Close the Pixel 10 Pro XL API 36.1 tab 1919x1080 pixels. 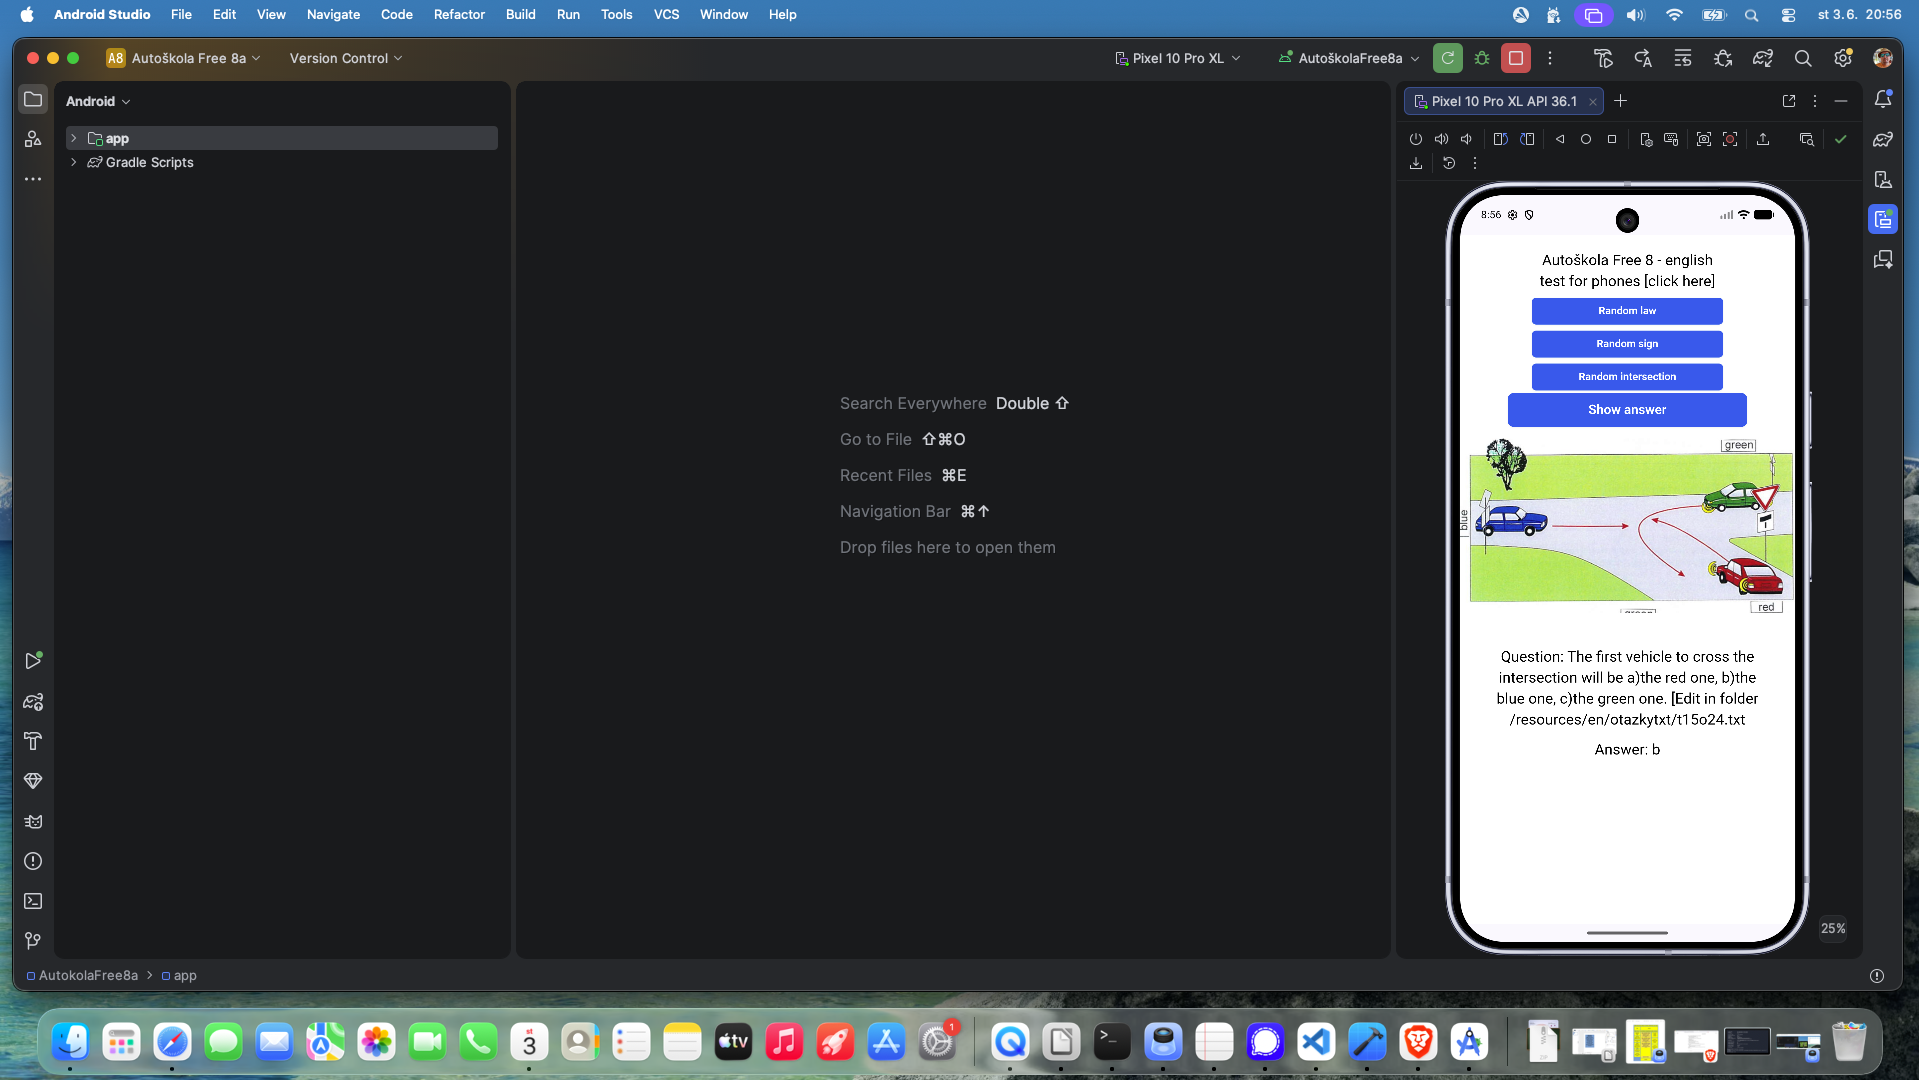pos(1593,102)
